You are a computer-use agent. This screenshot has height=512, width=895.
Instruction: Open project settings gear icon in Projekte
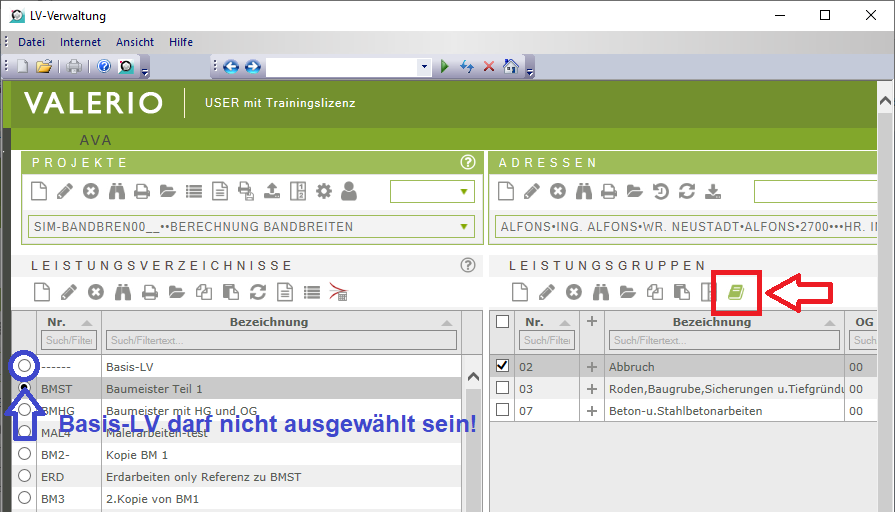tap(323, 191)
